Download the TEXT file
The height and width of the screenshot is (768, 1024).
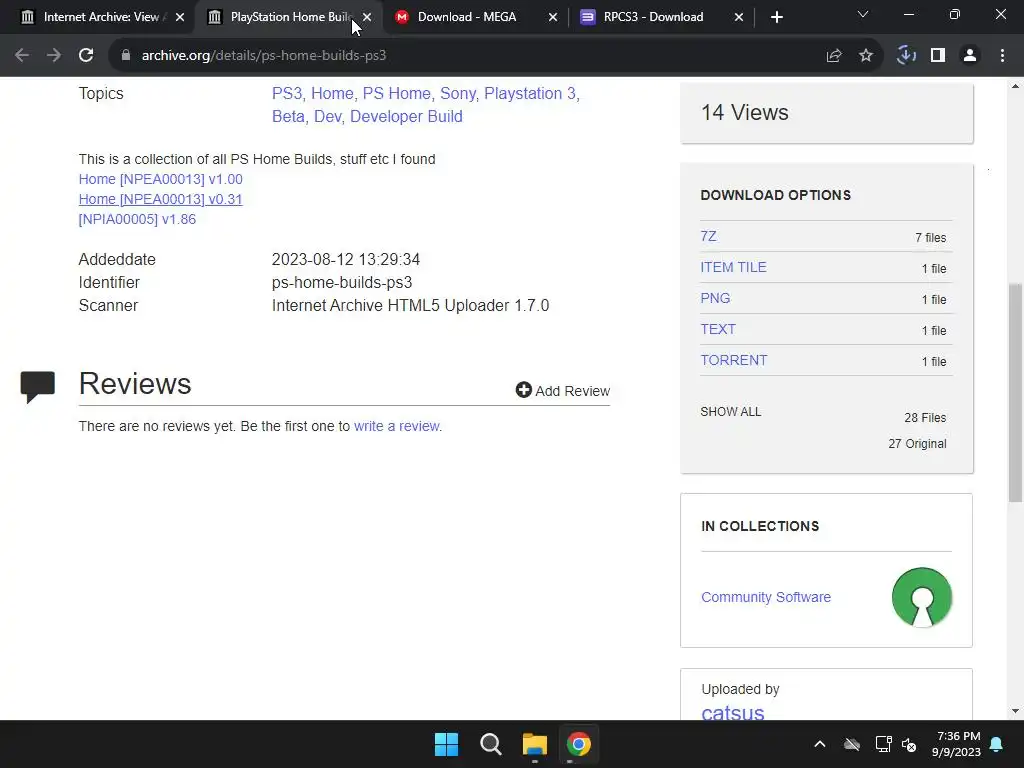(718, 329)
